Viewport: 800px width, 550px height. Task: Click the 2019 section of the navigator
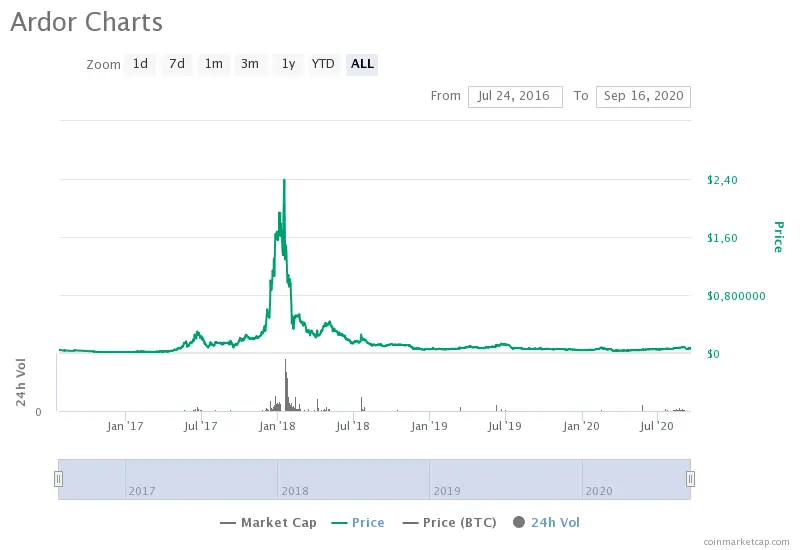pyautogui.click(x=506, y=479)
